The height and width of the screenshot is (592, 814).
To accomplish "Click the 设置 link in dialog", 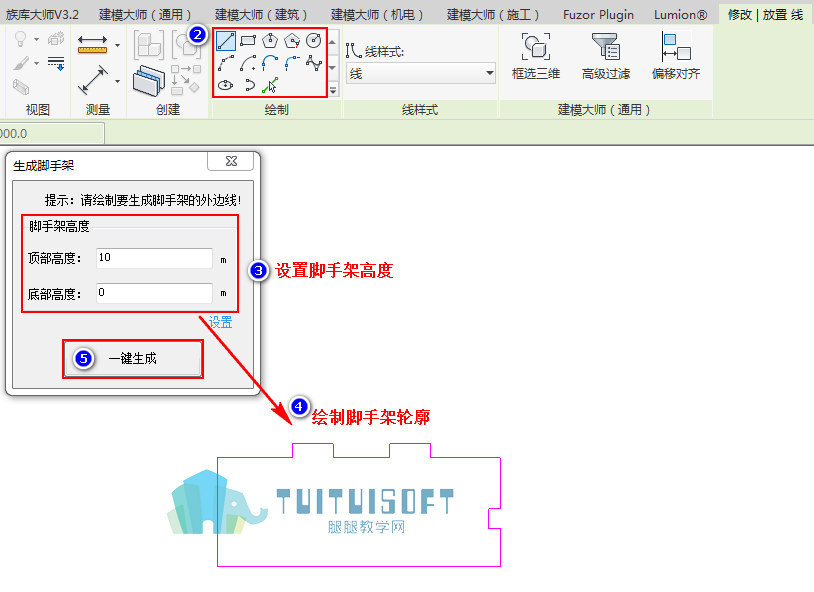I will pyautogui.click(x=220, y=322).
